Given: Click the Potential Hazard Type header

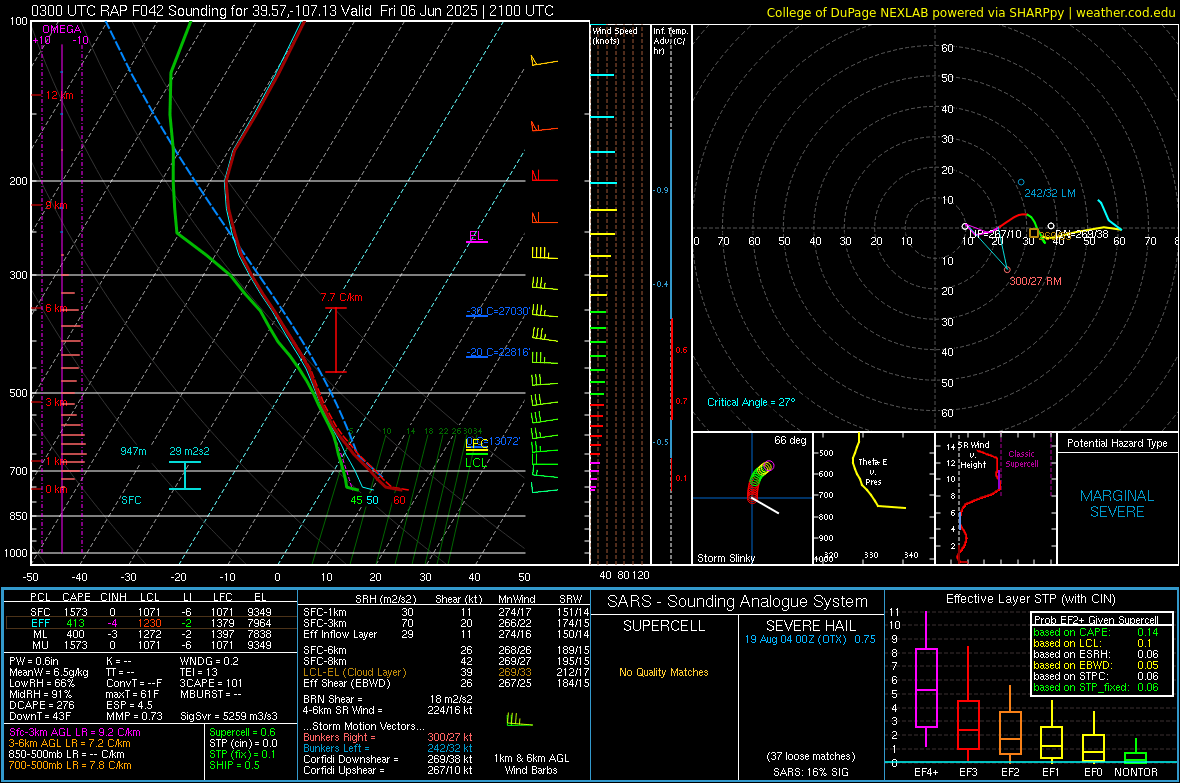Looking at the screenshot, I should (x=1117, y=443).
